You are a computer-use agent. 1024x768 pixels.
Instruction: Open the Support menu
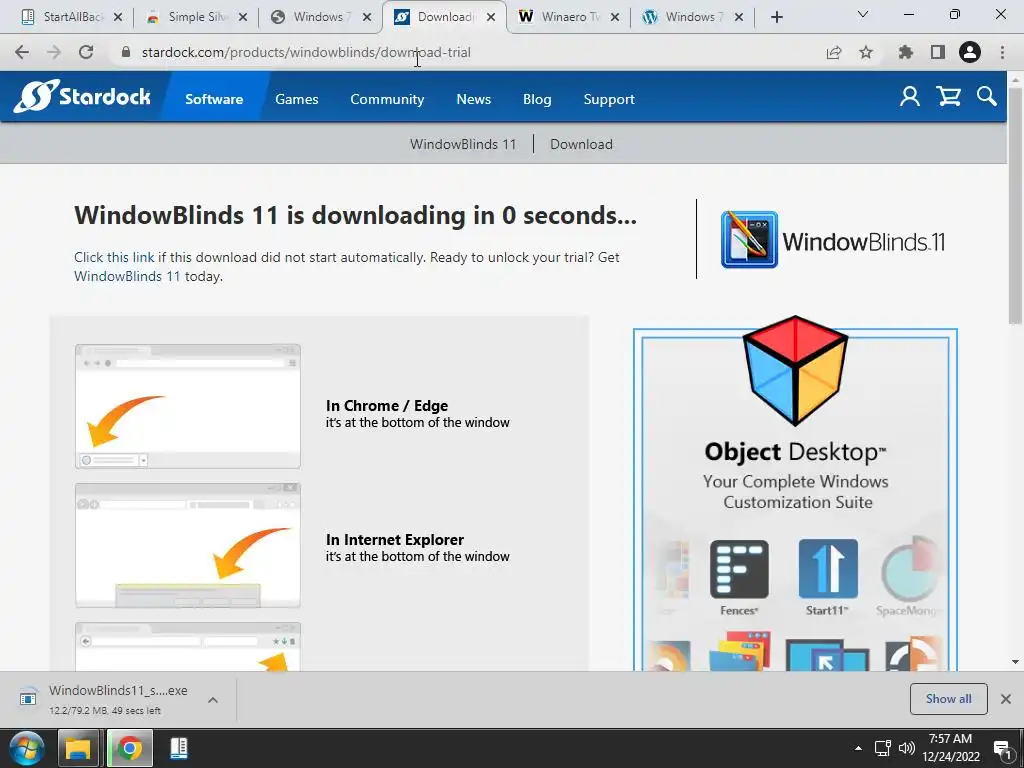pyautogui.click(x=609, y=99)
